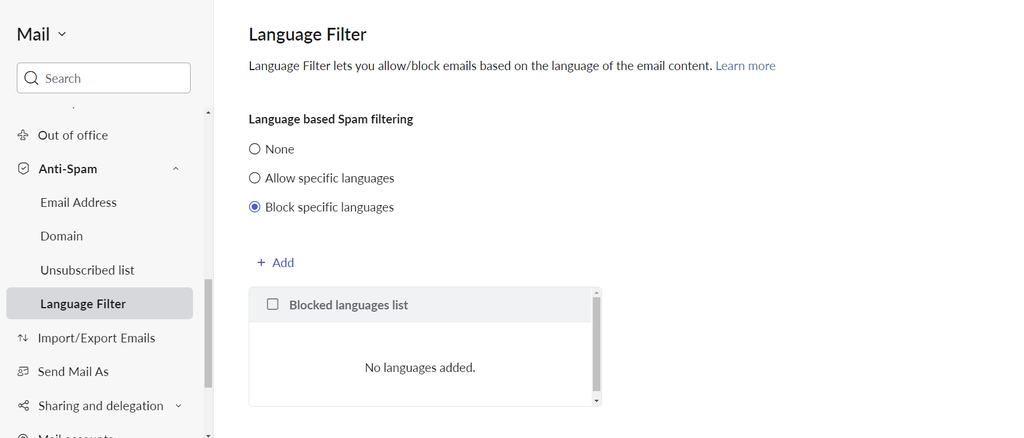This screenshot has width=1024, height=438.
Task: Expand Sharing and delegation chevron
Action: (x=178, y=406)
